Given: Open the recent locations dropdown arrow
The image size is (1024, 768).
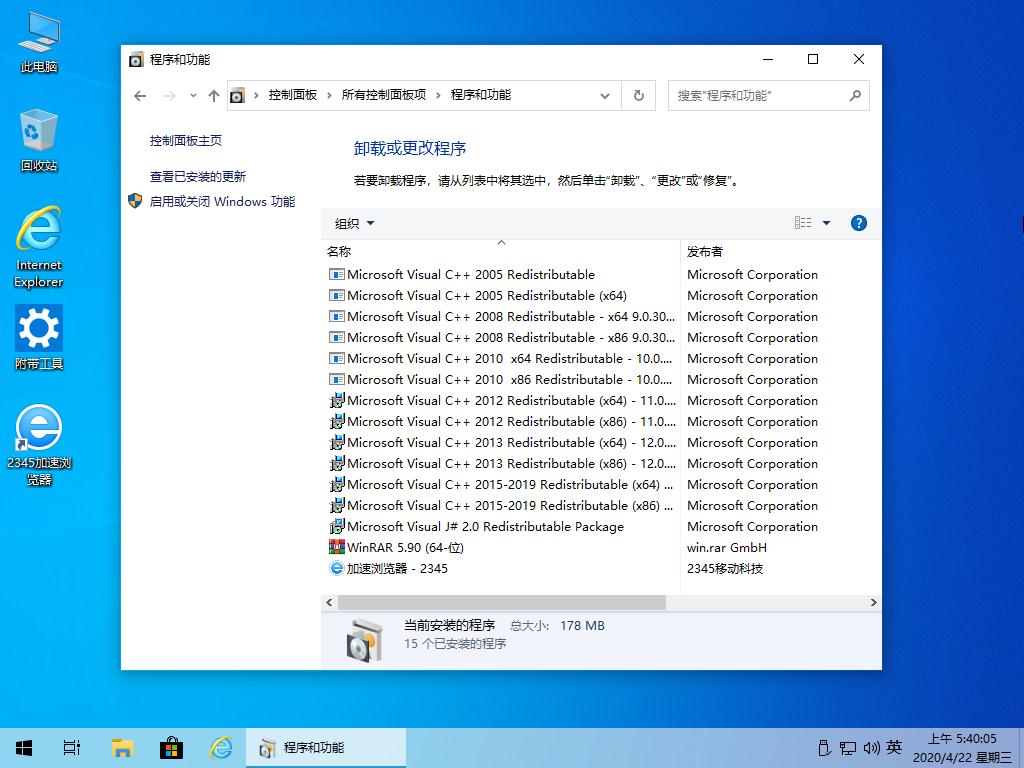Looking at the screenshot, I should pyautogui.click(x=193, y=96).
